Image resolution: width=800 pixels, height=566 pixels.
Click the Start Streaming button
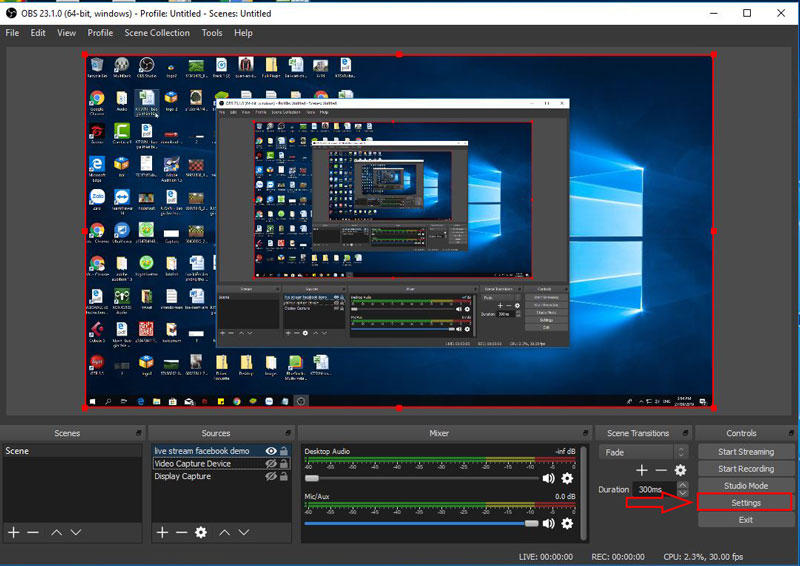tap(745, 452)
